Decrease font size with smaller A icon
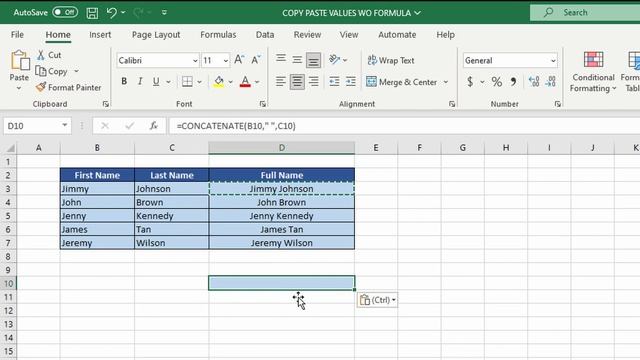Screen dimensions: 640x360 pyautogui.click(x=256, y=60)
